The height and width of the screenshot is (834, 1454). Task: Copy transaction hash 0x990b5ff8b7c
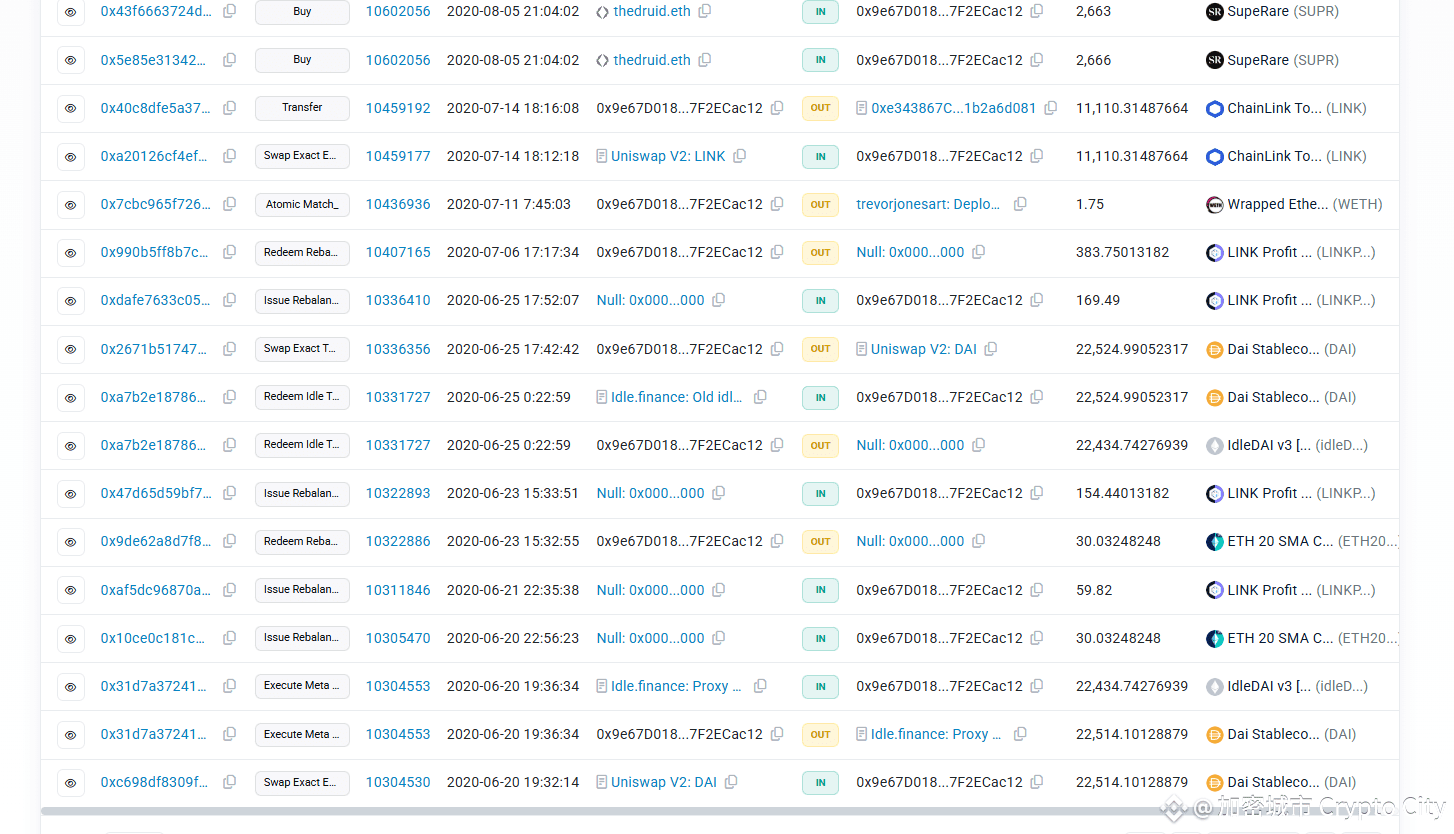pyautogui.click(x=230, y=252)
